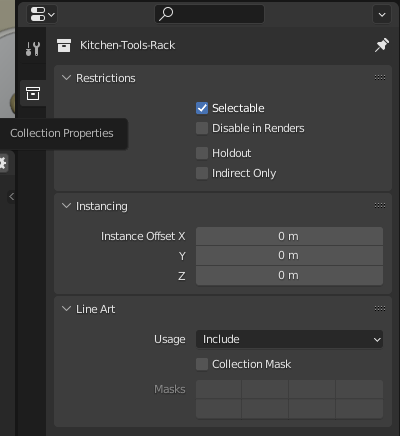Click the collection icon beside Kitchen-Tools-Rack
400x436 pixels.
click(x=64, y=45)
